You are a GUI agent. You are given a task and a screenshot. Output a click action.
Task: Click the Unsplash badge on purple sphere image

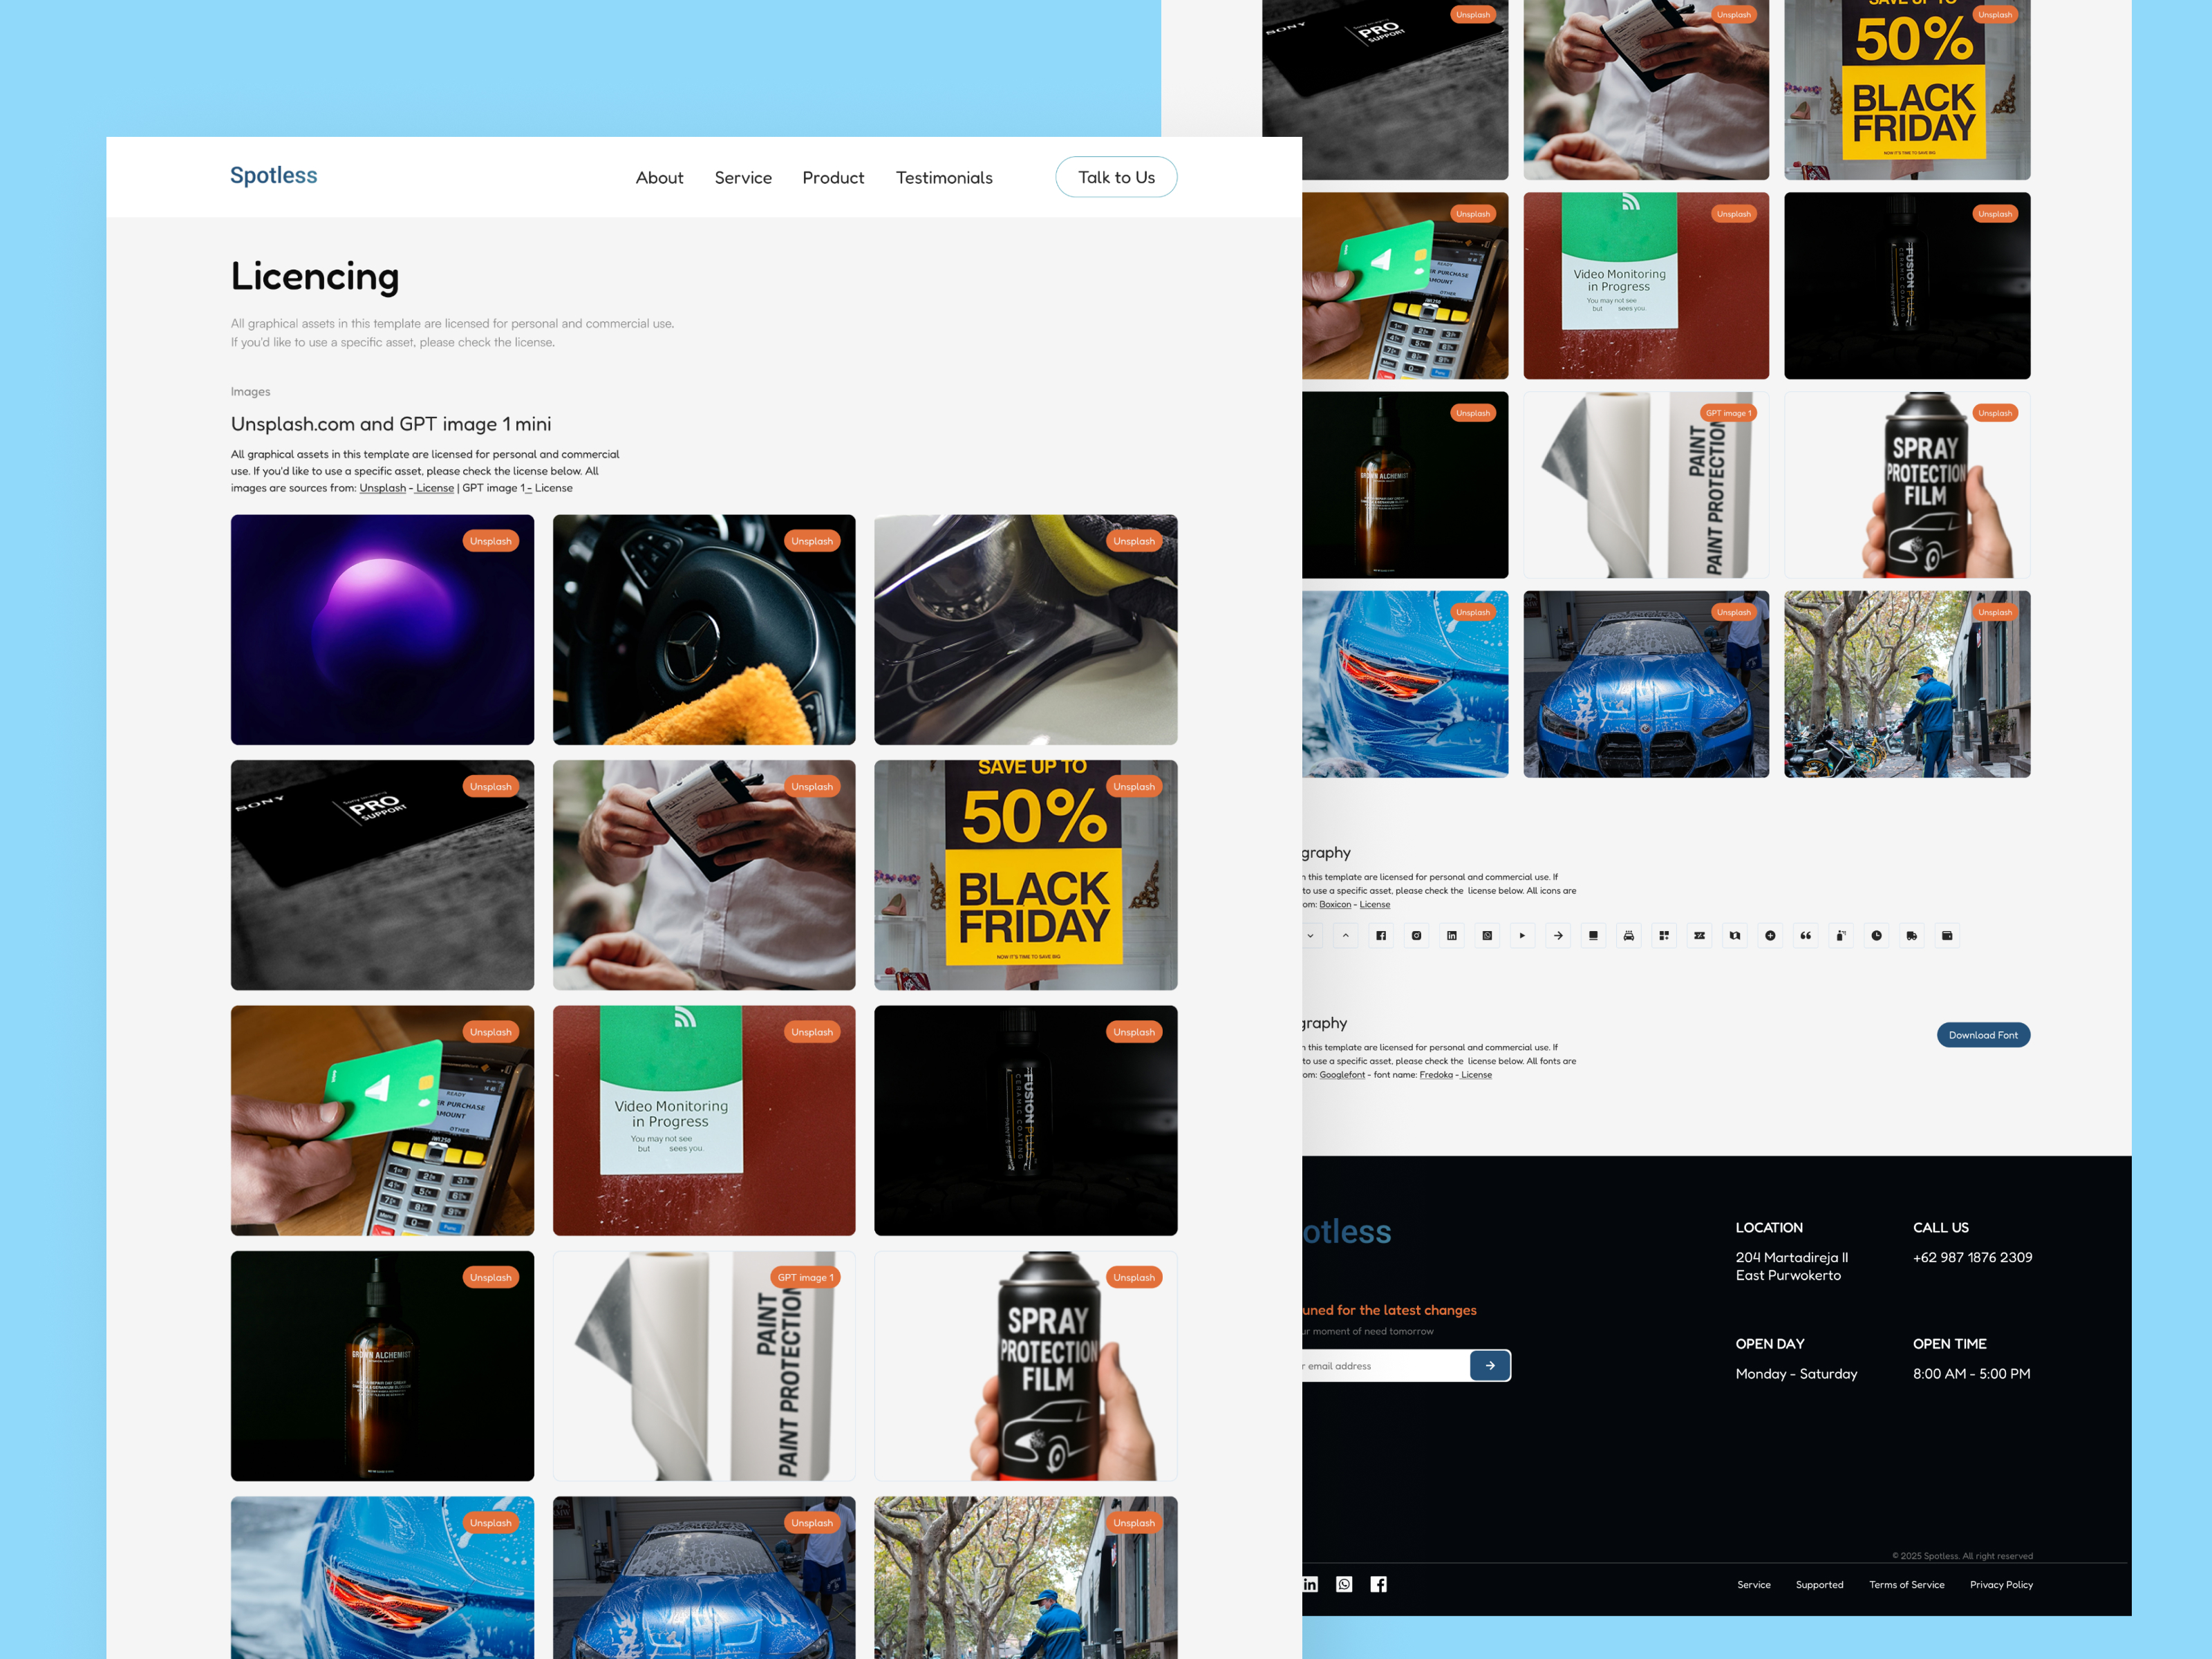click(490, 541)
